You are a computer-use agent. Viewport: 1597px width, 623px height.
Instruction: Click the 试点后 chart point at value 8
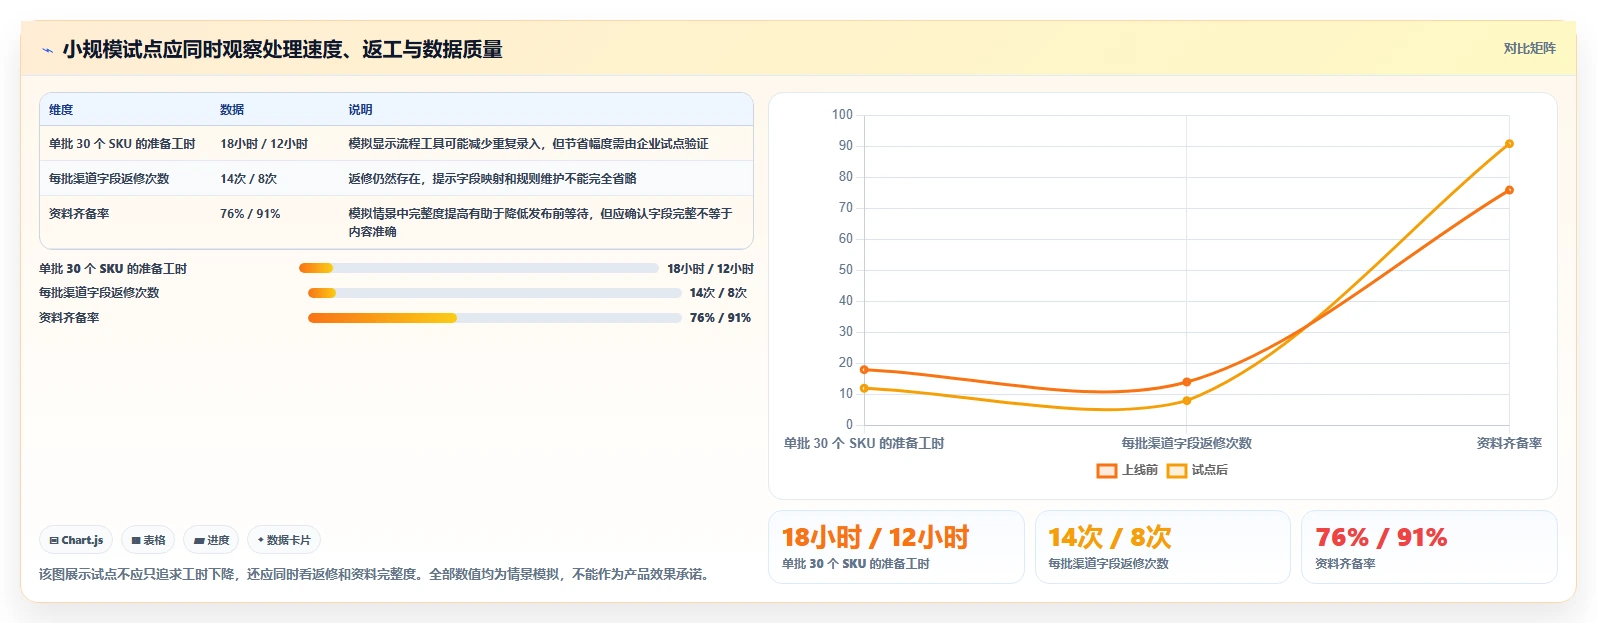coord(1187,401)
